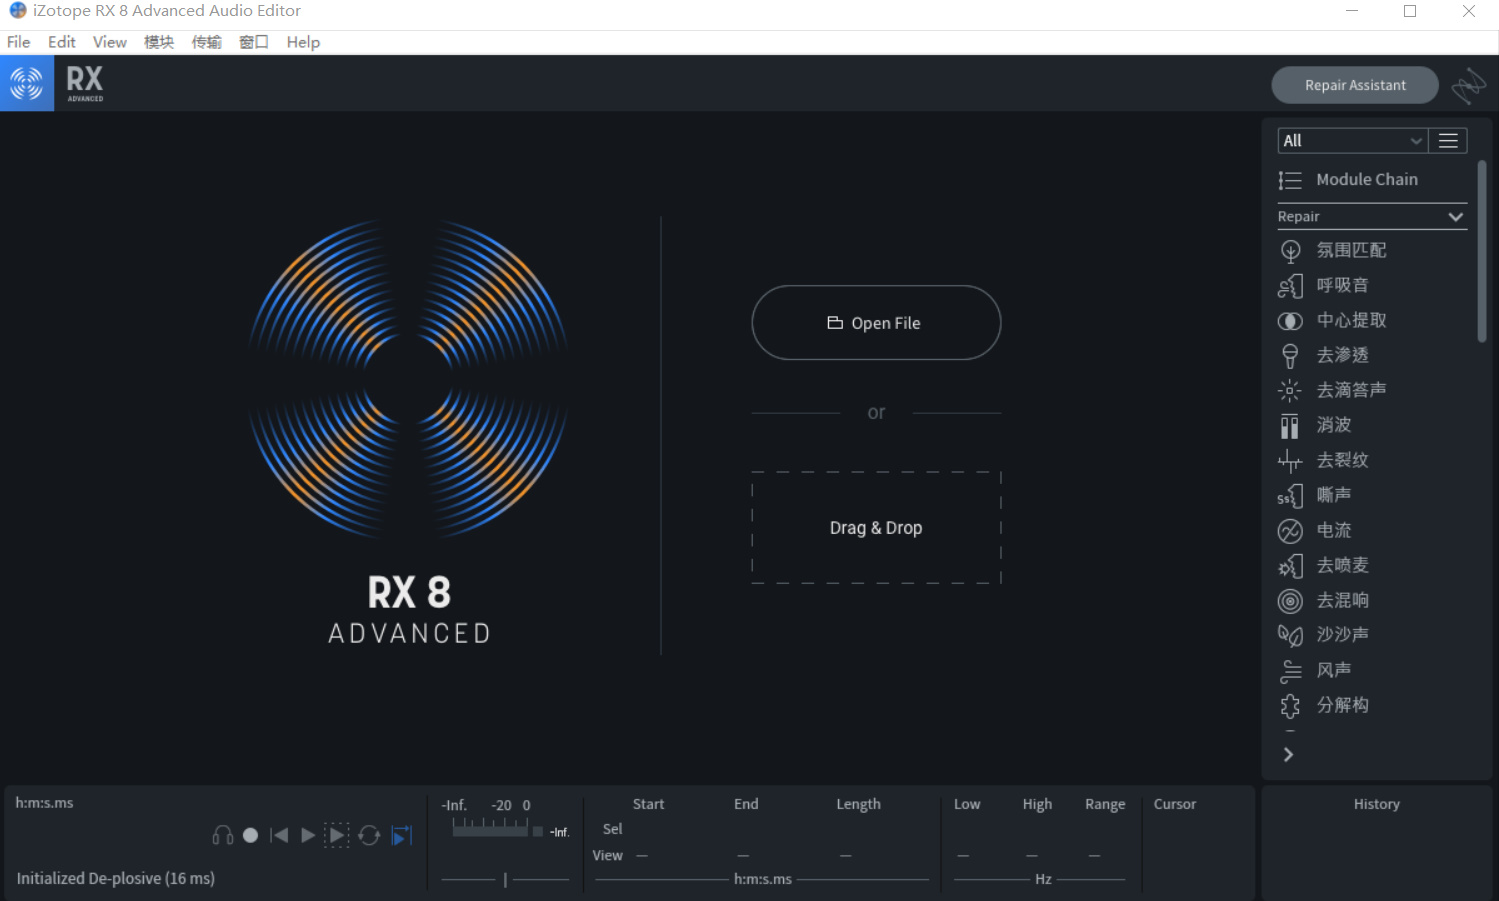Rewind to the start of the file
Image resolution: width=1499 pixels, height=901 pixels.
coord(279,835)
